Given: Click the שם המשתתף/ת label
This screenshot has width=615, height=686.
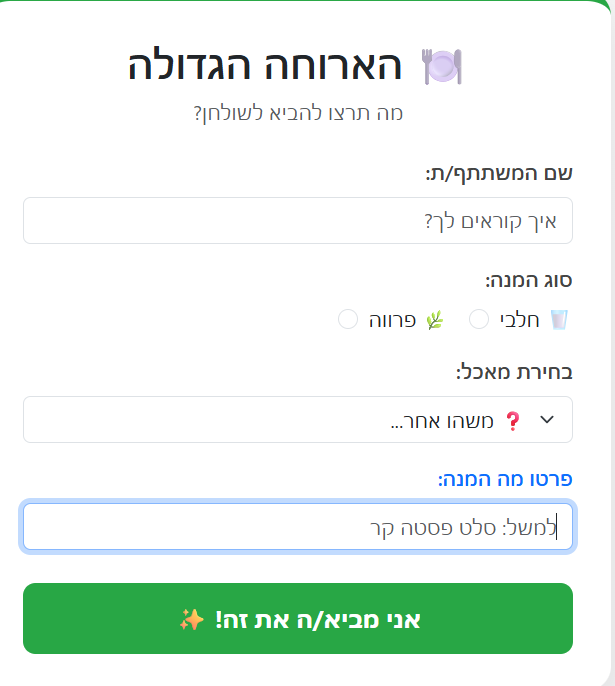Looking at the screenshot, I should tap(499, 173).
